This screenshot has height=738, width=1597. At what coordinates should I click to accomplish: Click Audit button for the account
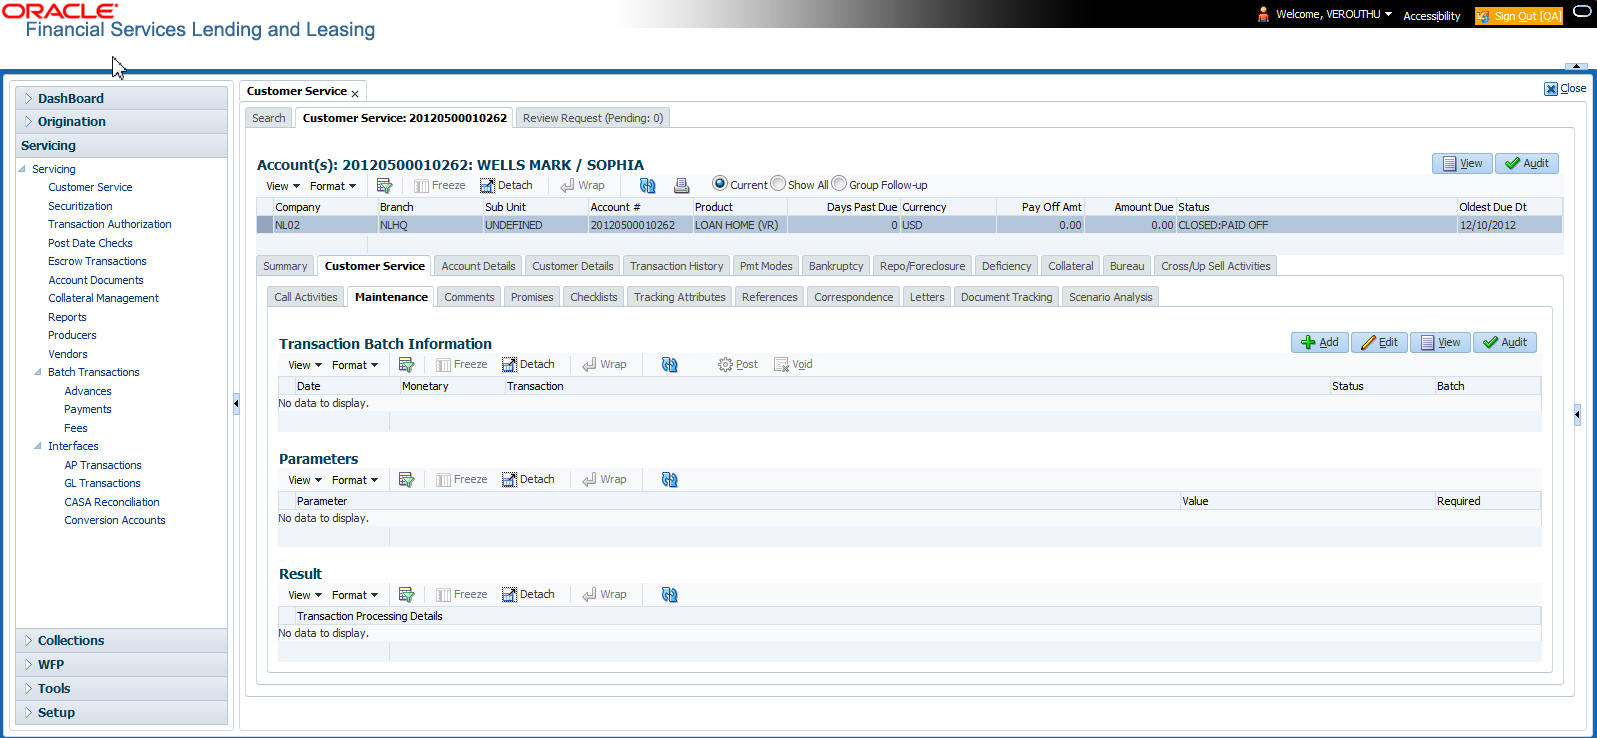[x=1527, y=163]
